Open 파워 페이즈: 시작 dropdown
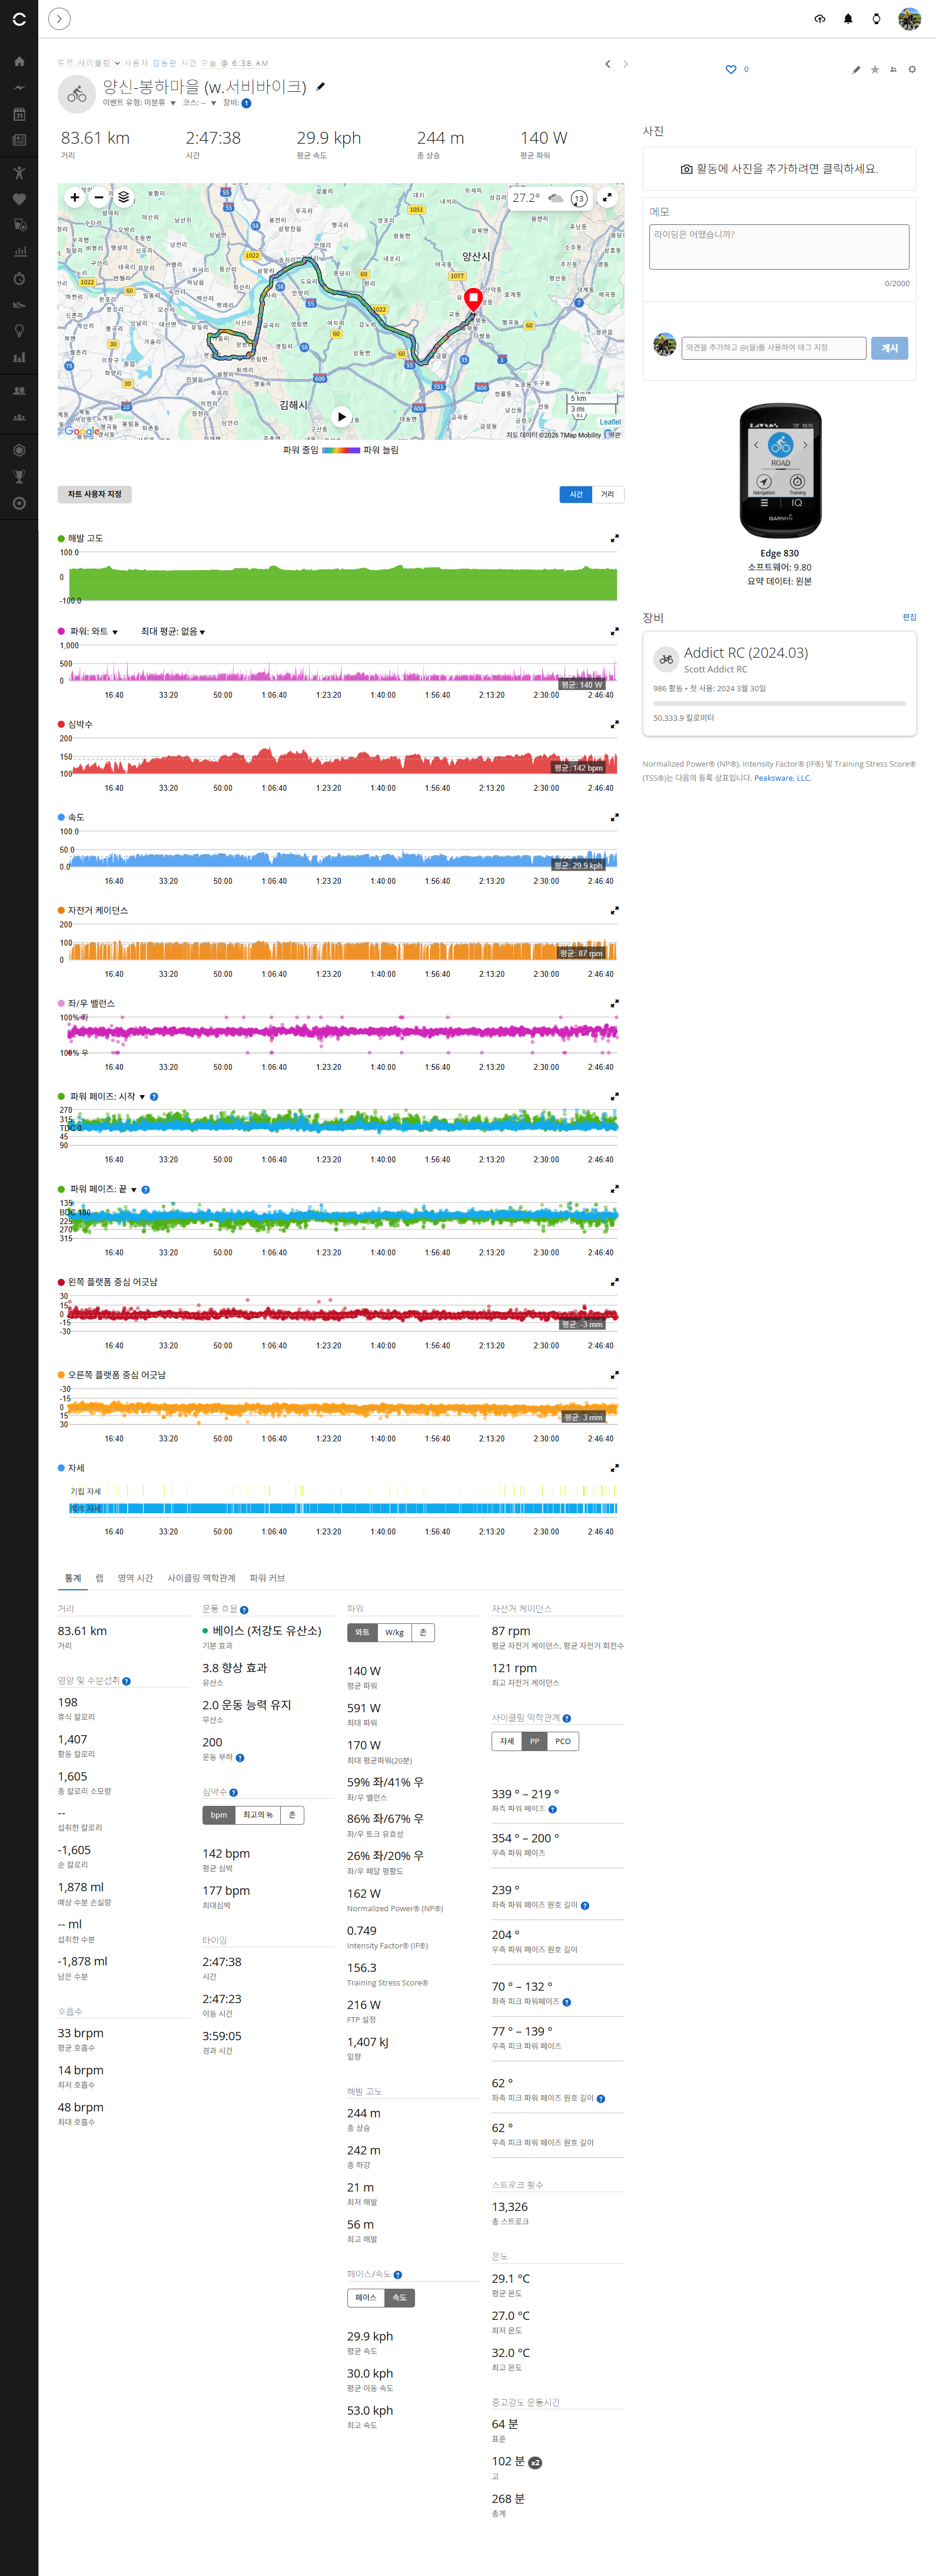 click(x=107, y=1097)
